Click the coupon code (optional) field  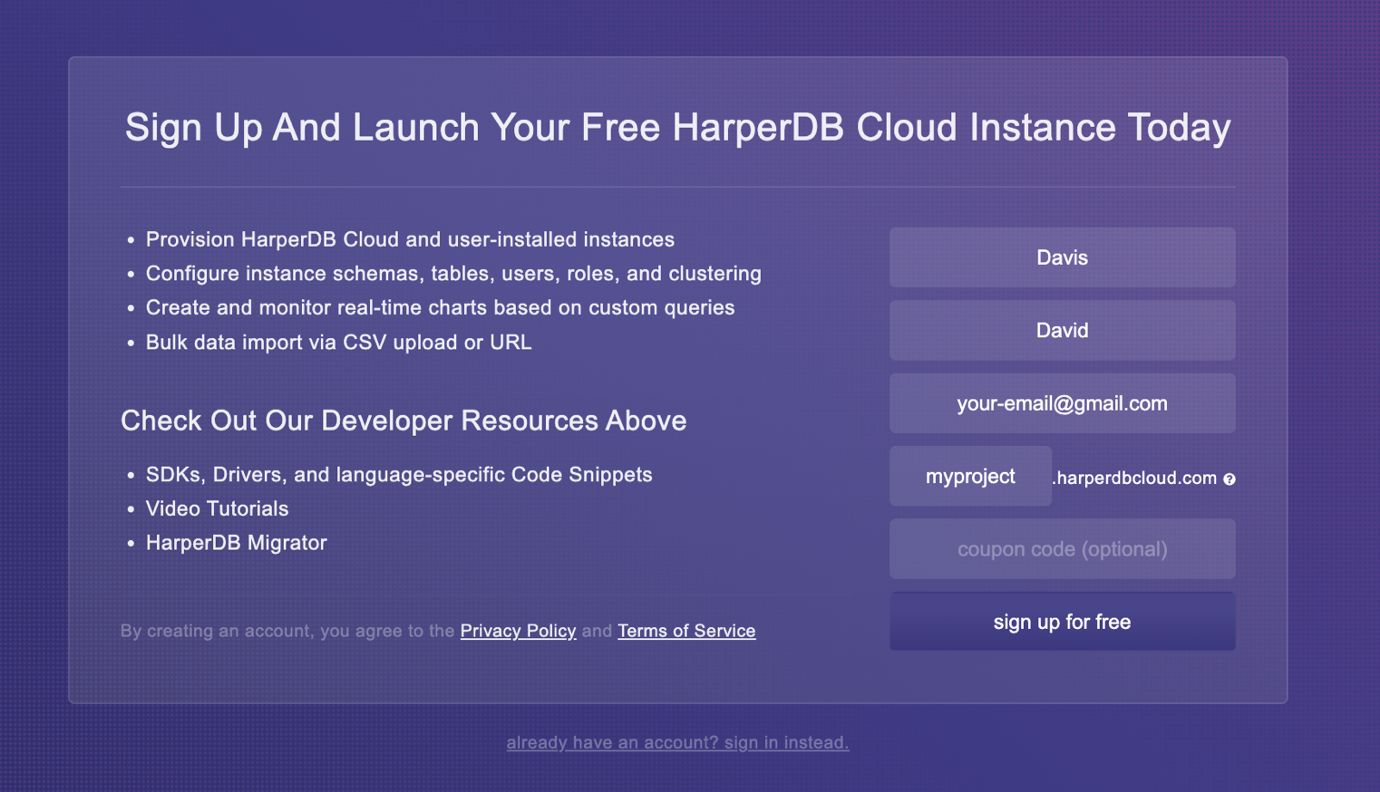point(1062,549)
